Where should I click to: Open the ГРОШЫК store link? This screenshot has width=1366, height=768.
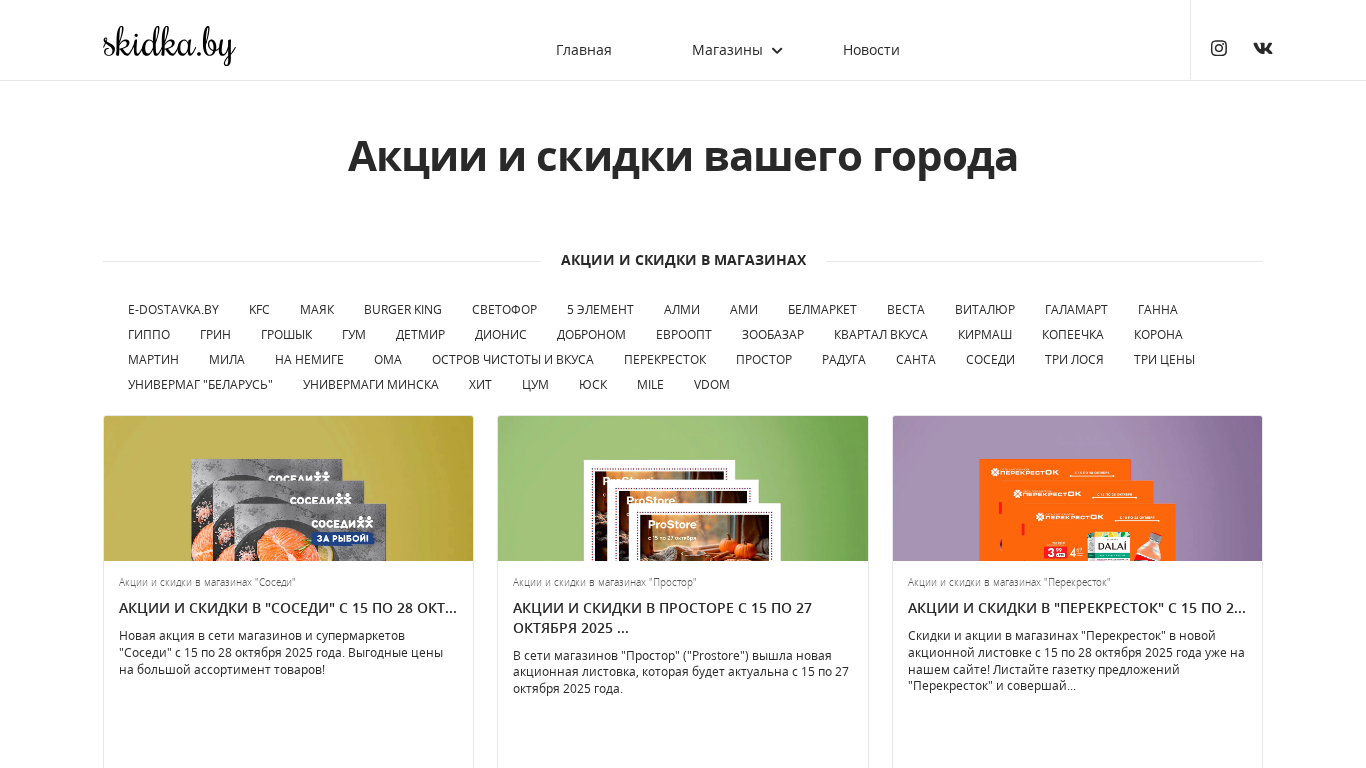(286, 334)
